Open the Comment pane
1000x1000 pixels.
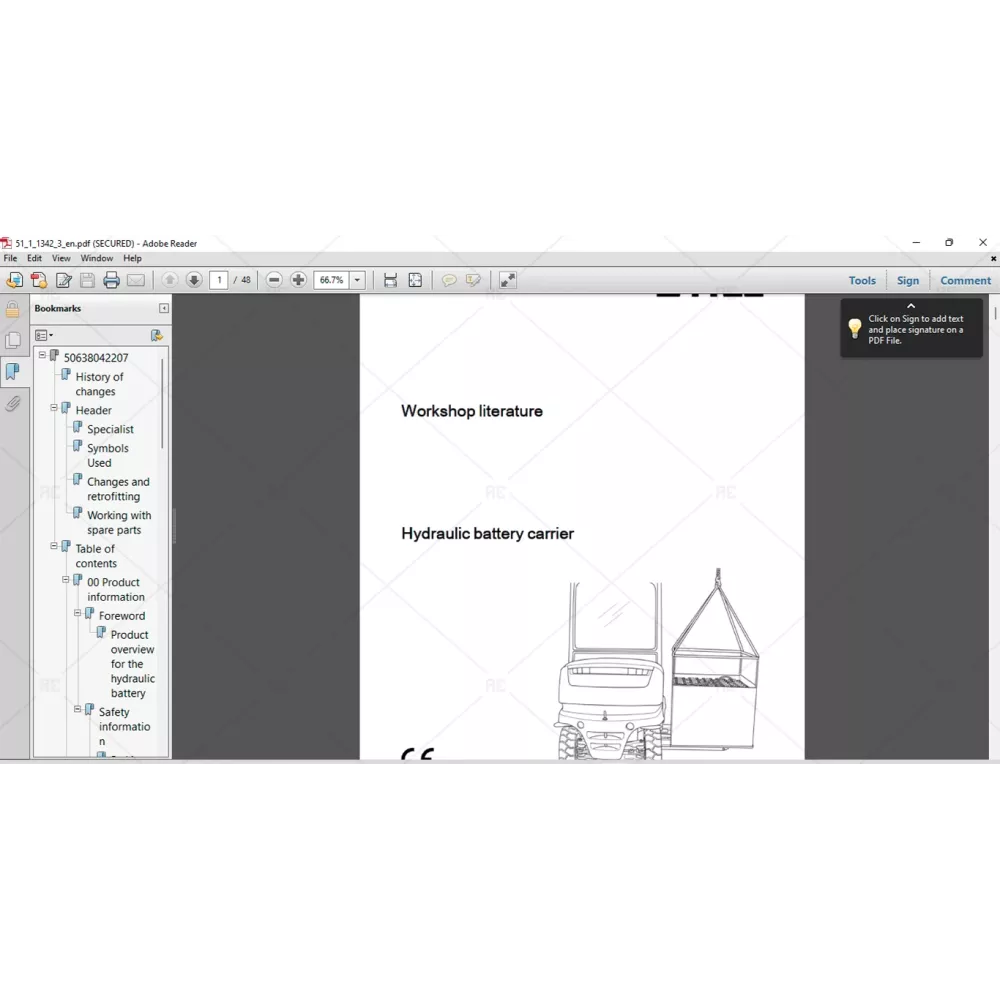pos(965,281)
